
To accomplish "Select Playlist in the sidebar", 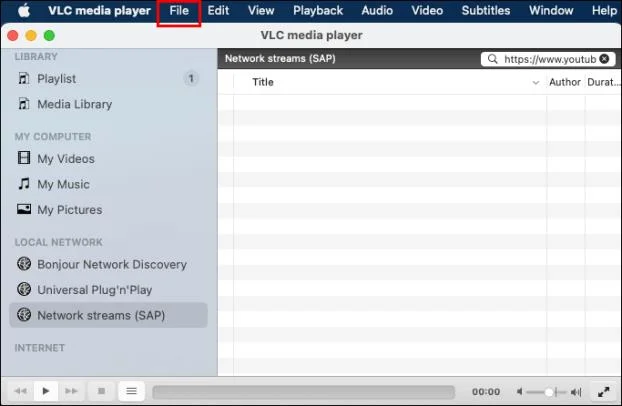I will coord(108,79).
